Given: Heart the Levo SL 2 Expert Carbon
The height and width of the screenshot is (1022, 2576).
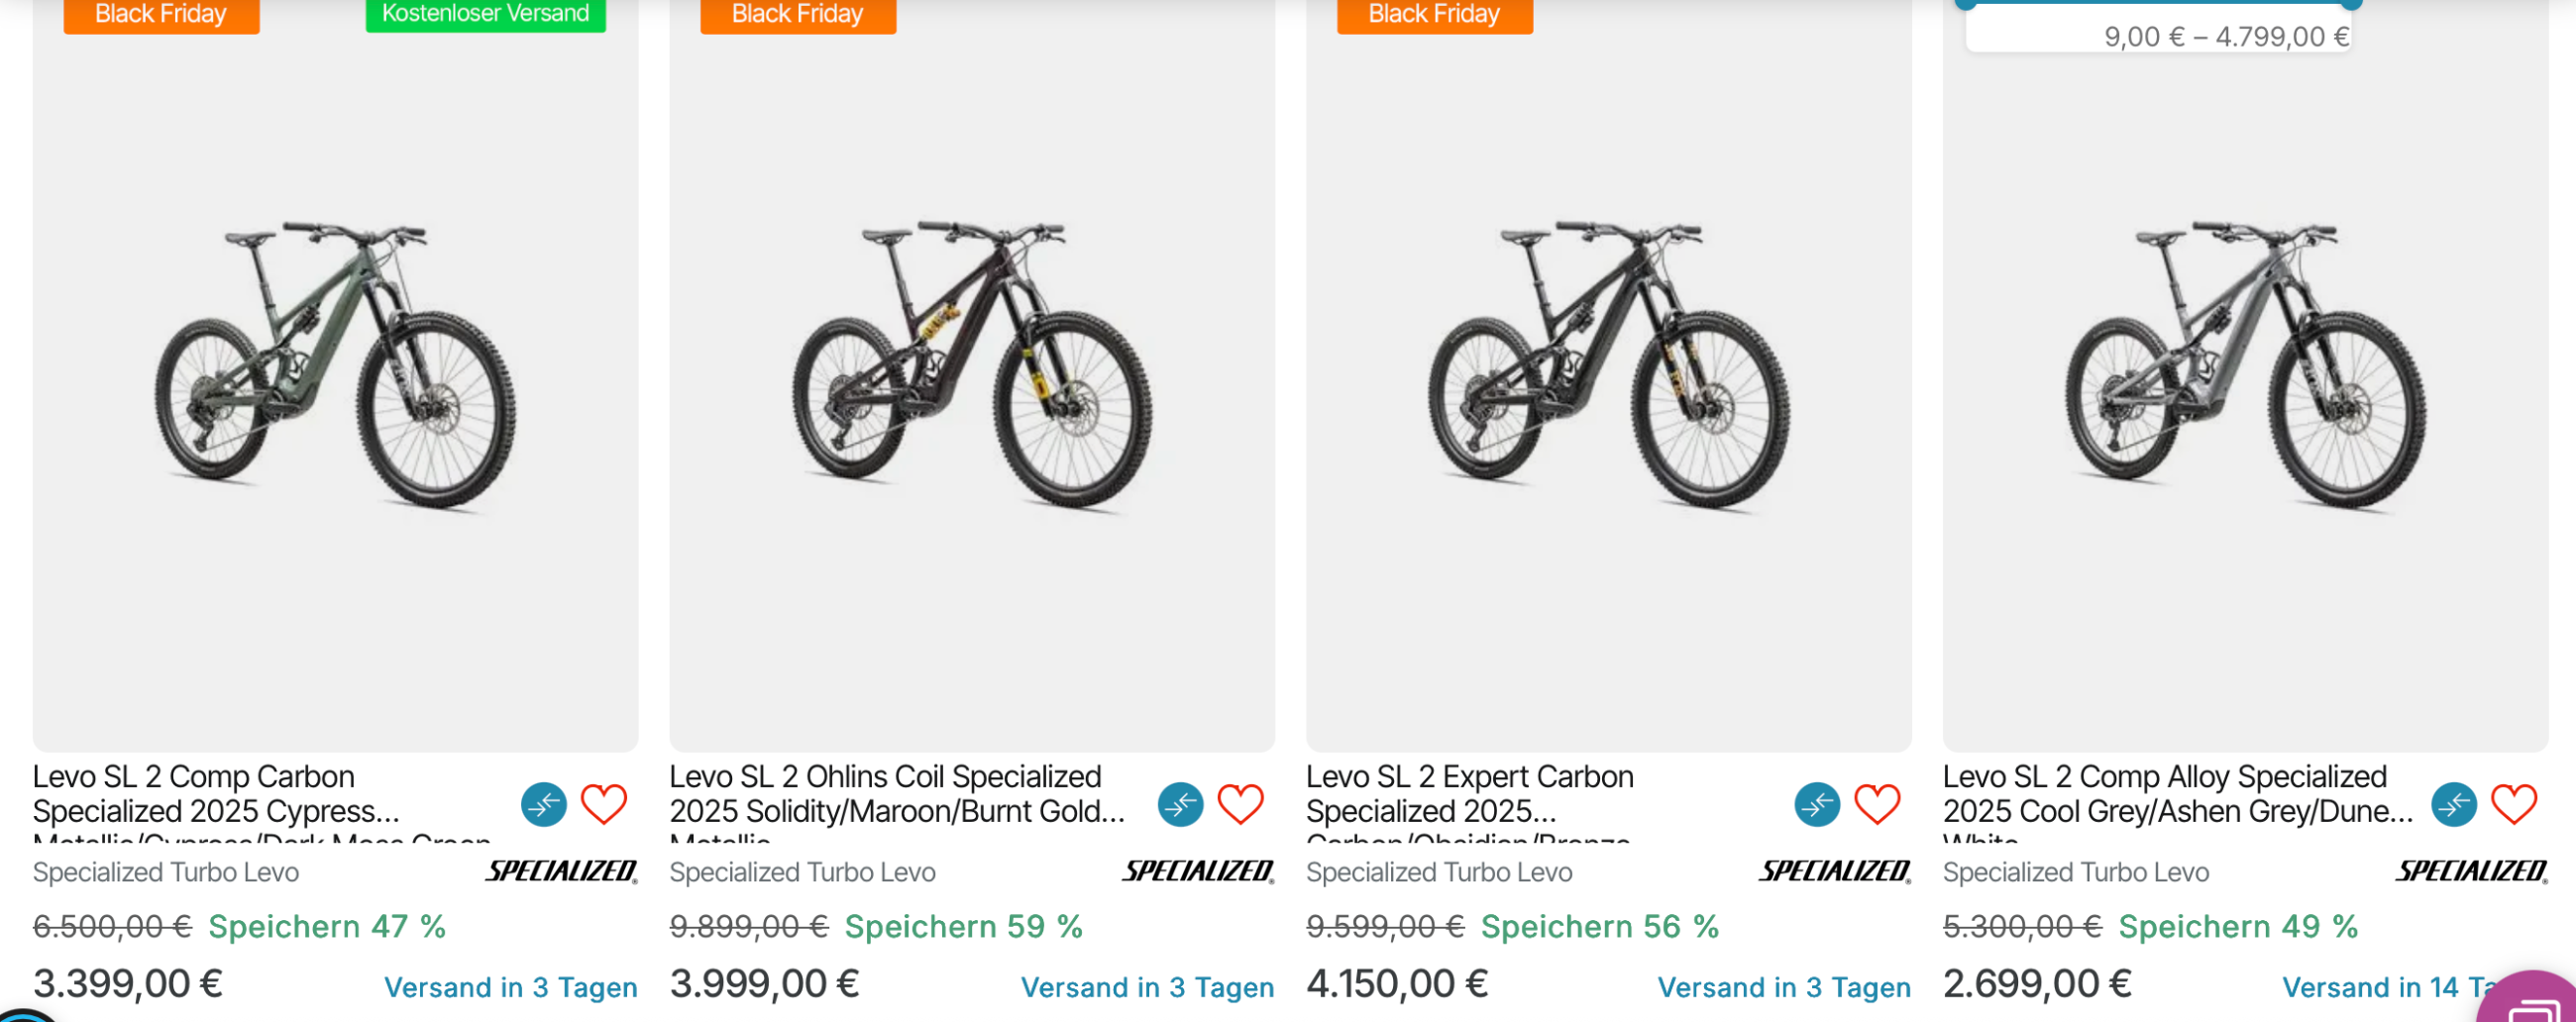Looking at the screenshot, I should click(x=1877, y=804).
